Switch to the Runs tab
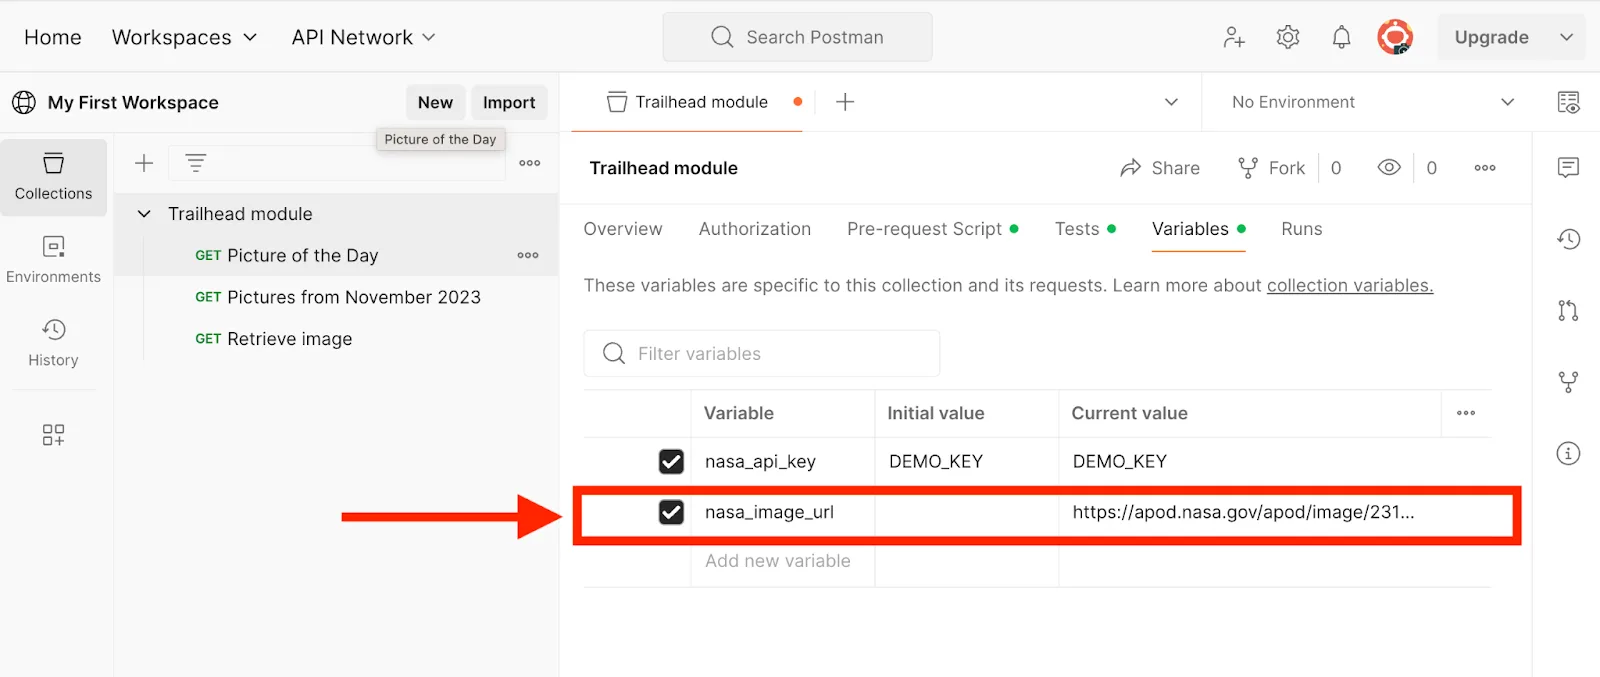The height and width of the screenshot is (677, 1600). [1302, 229]
